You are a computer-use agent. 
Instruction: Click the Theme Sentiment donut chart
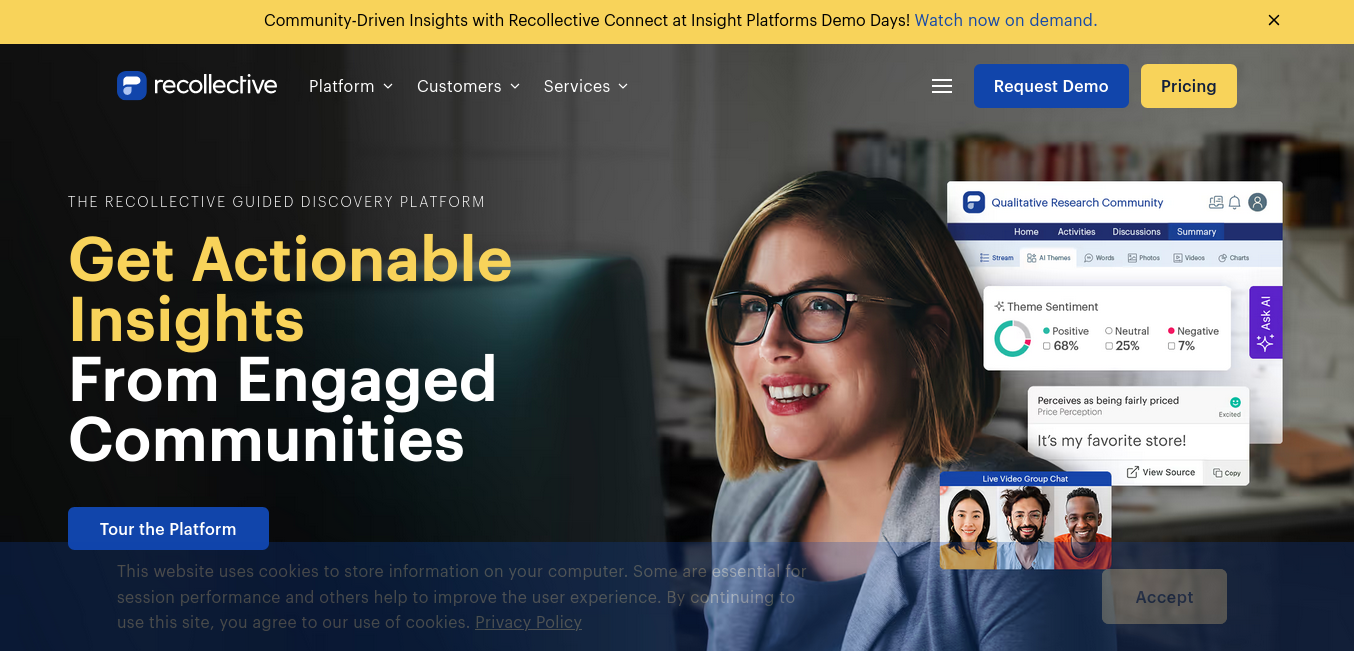click(x=1012, y=339)
